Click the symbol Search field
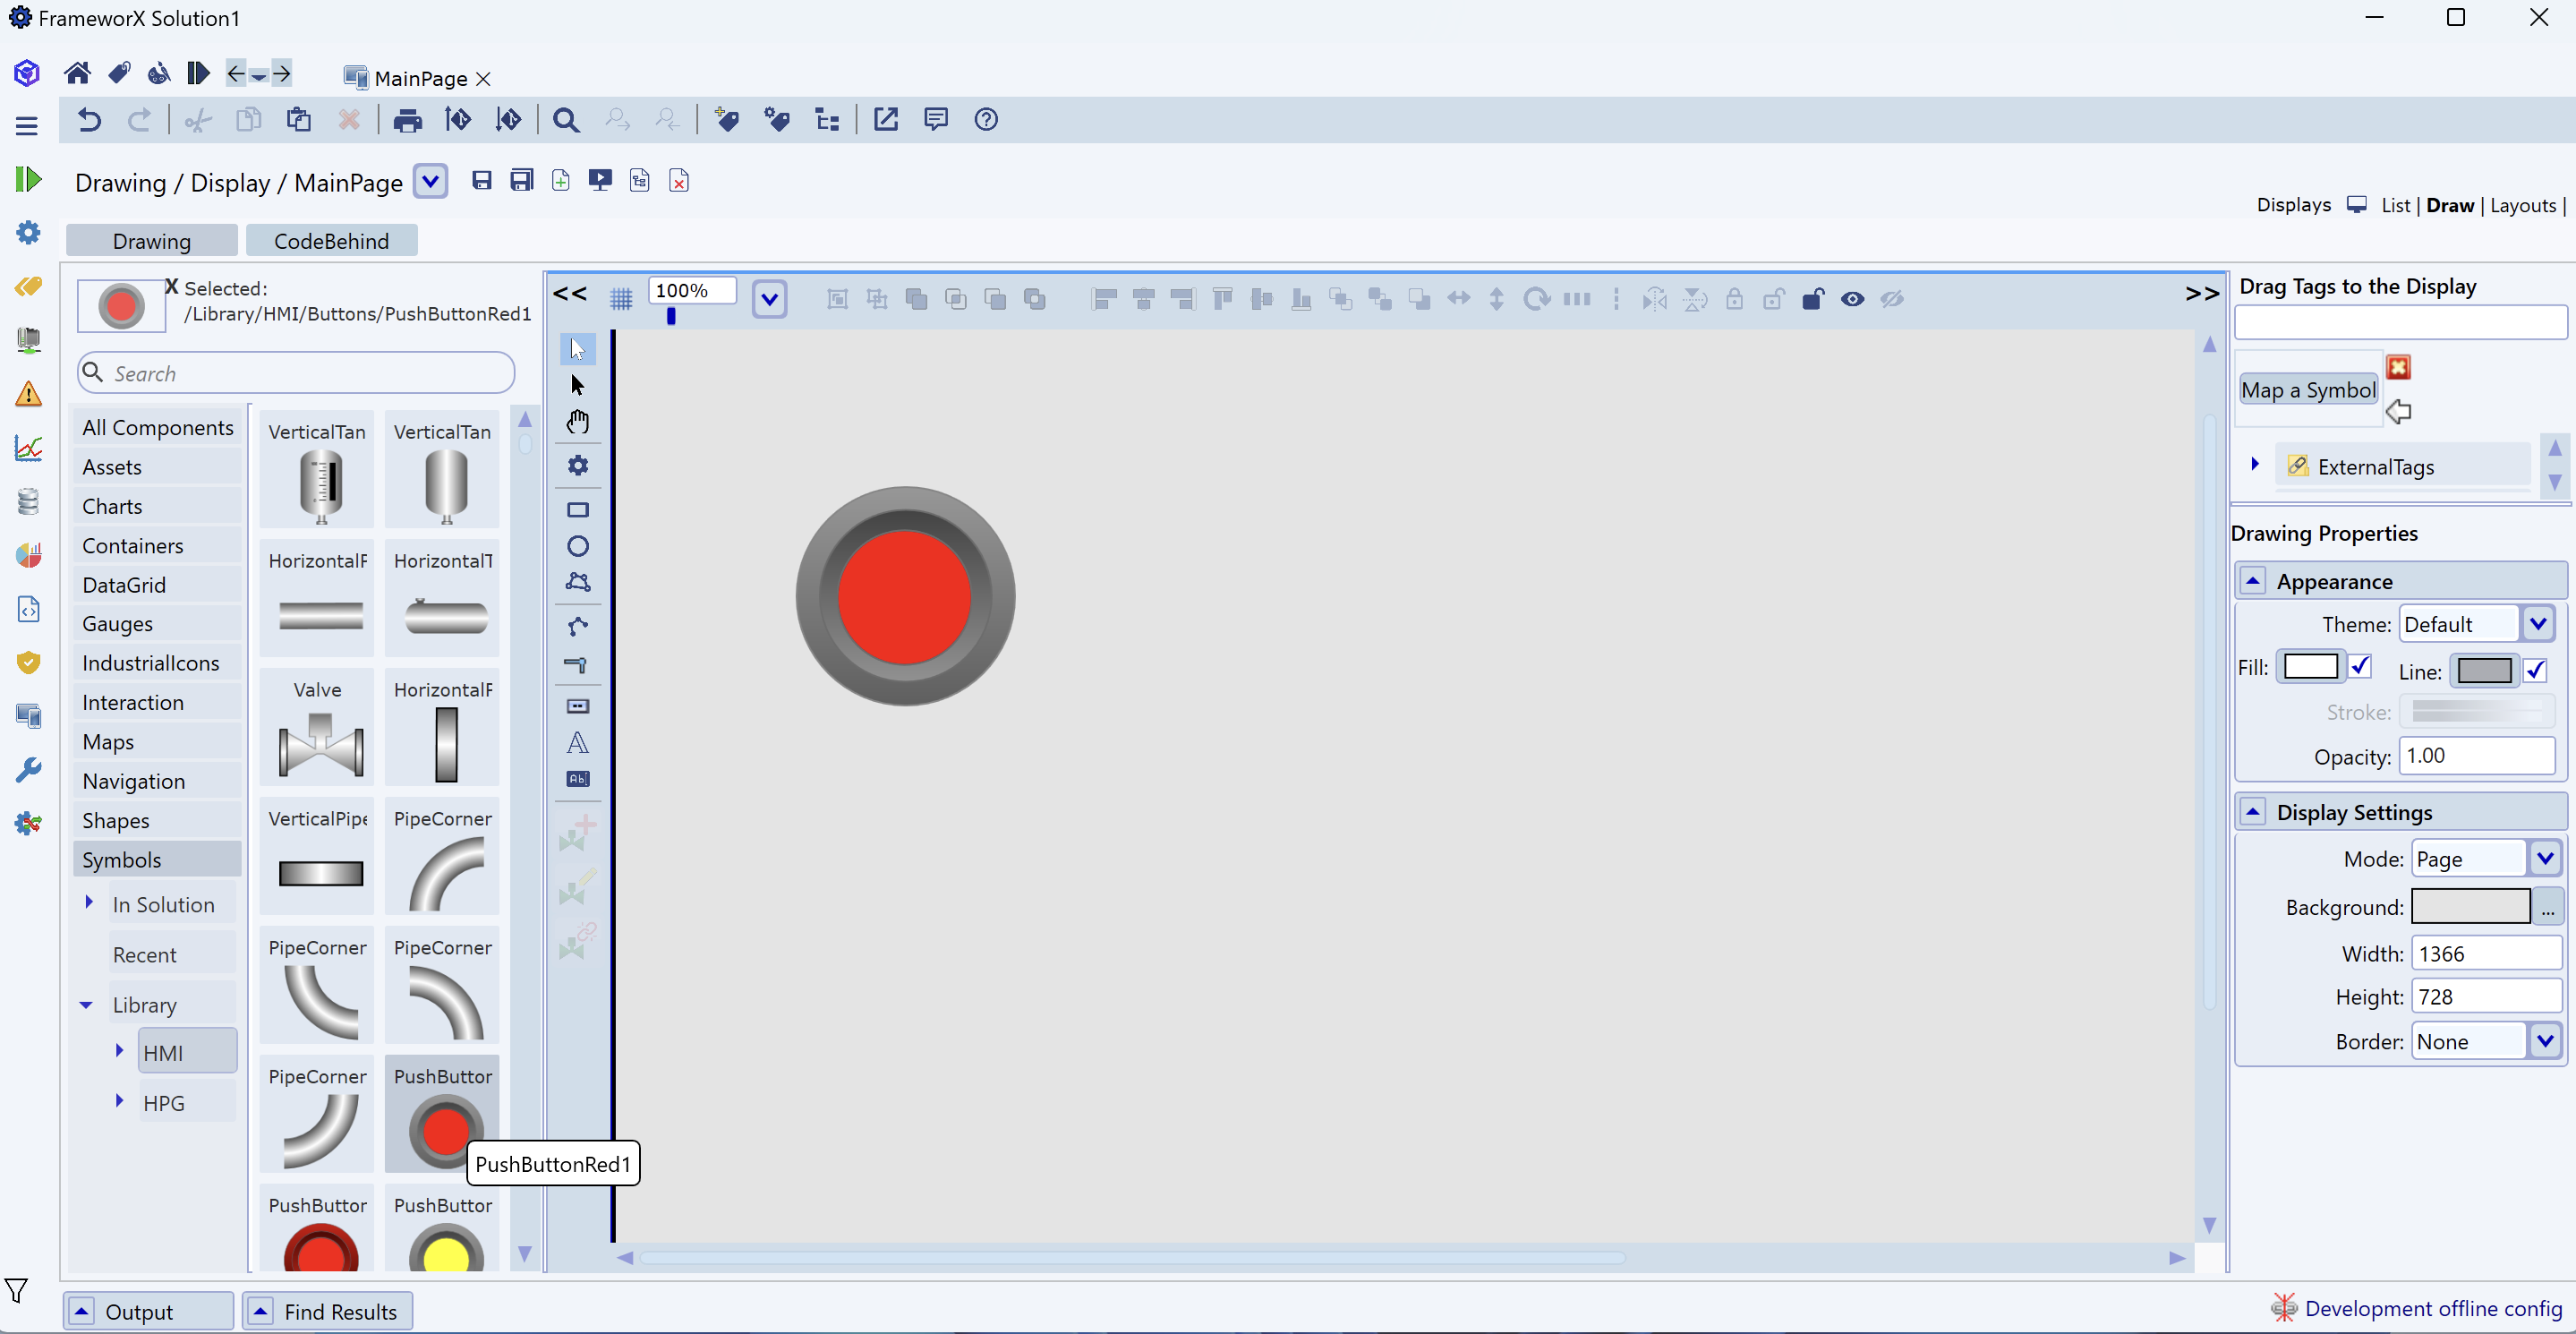The height and width of the screenshot is (1334, 2576). click(296, 373)
